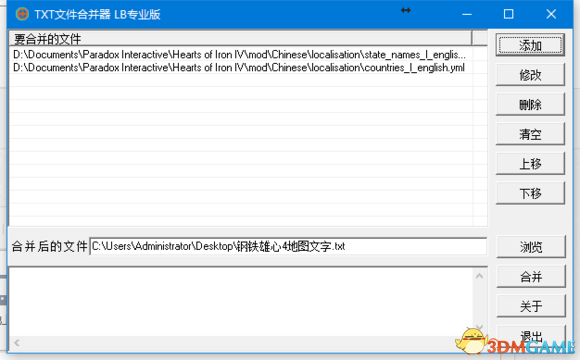The height and width of the screenshot is (360, 580).
Task: Click the horizontal scrollbar left arrow
Action: [x=17, y=343]
